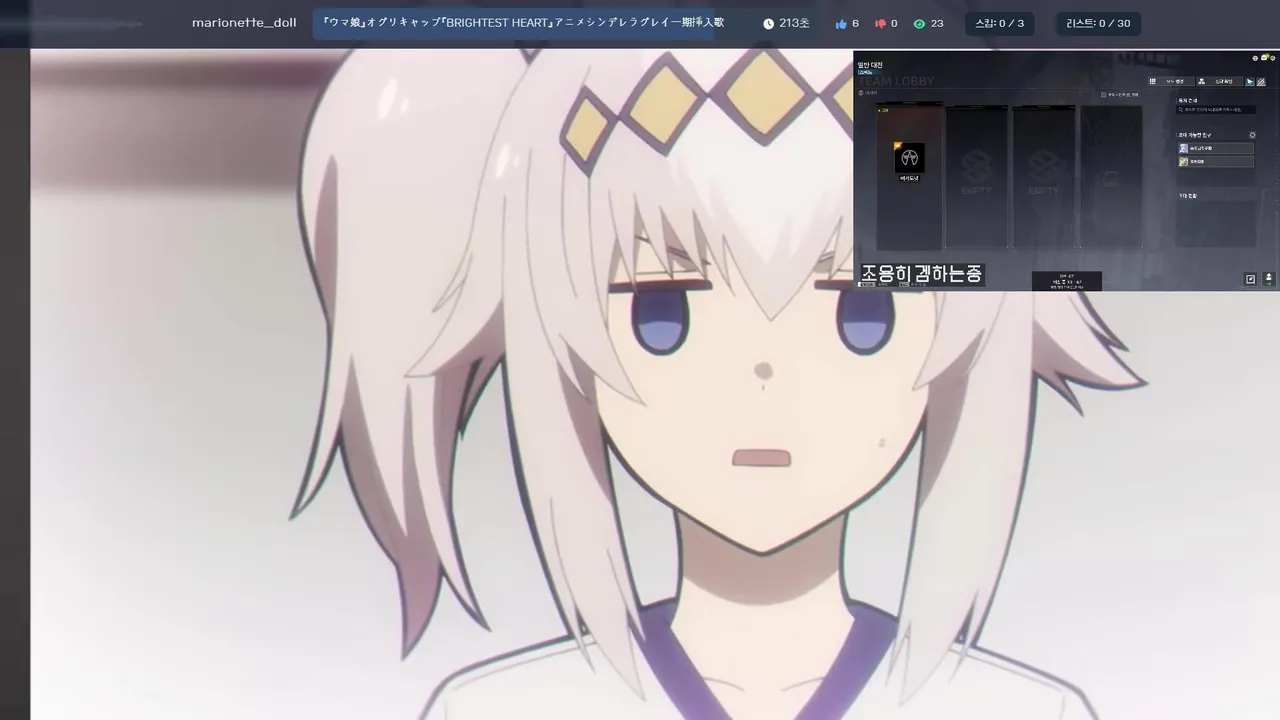Click the marionette_doll username
The height and width of the screenshot is (720, 1280).
point(244,23)
